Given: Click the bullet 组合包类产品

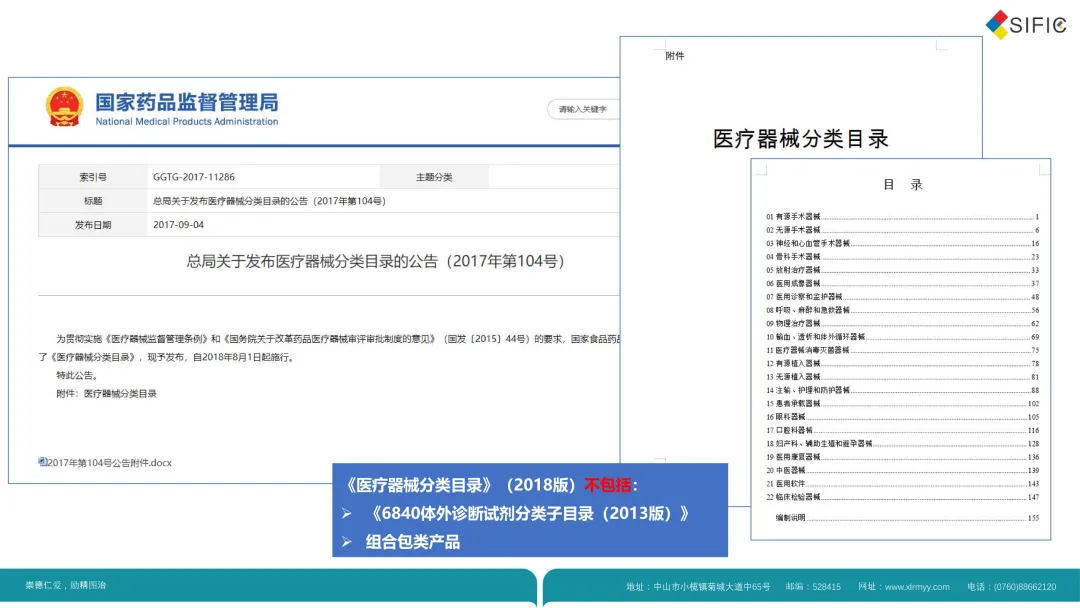Looking at the screenshot, I should 413,542.
